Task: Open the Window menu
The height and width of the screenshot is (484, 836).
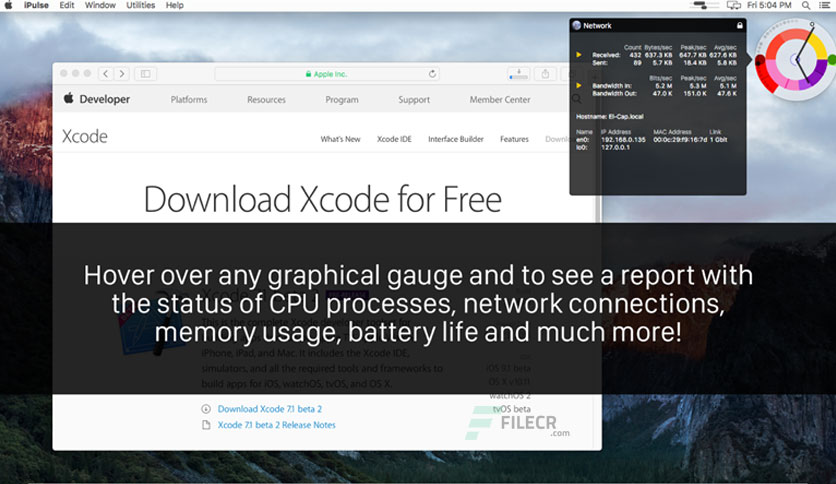Action: coord(100,5)
